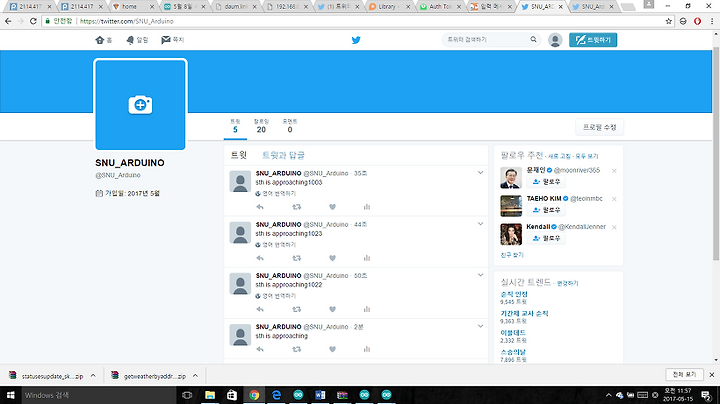This screenshot has height=404, width=720.
Task: Click the blue Tweet compose button
Action: [593, 40]
